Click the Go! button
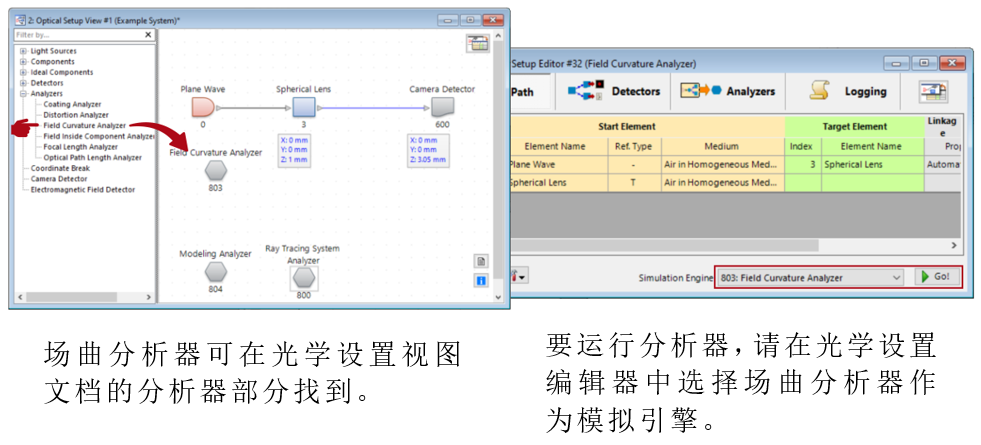This screenshot has height=445, width=981. tap(937, 277)
